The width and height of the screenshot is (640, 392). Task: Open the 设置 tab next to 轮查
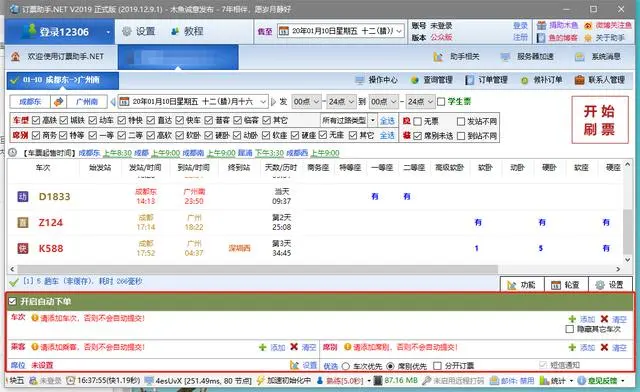tap(610, 285)
